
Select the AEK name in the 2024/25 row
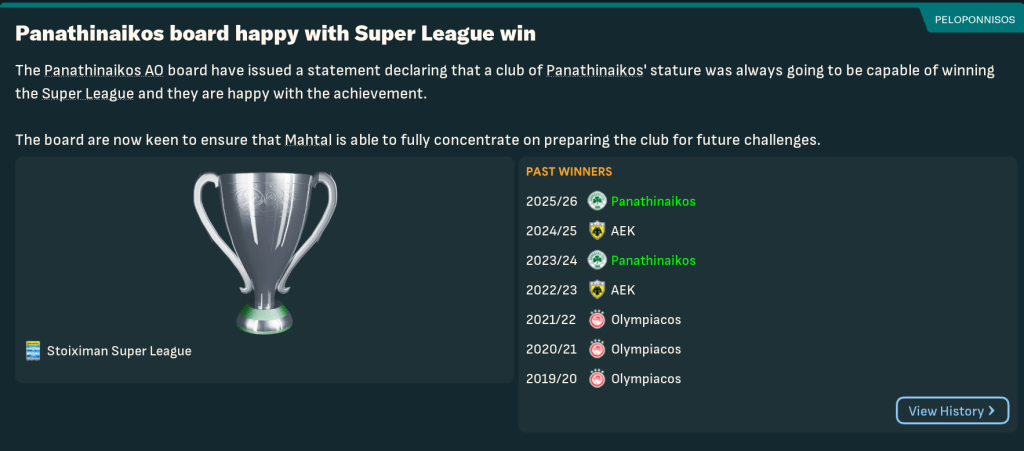tap(623, 231)
